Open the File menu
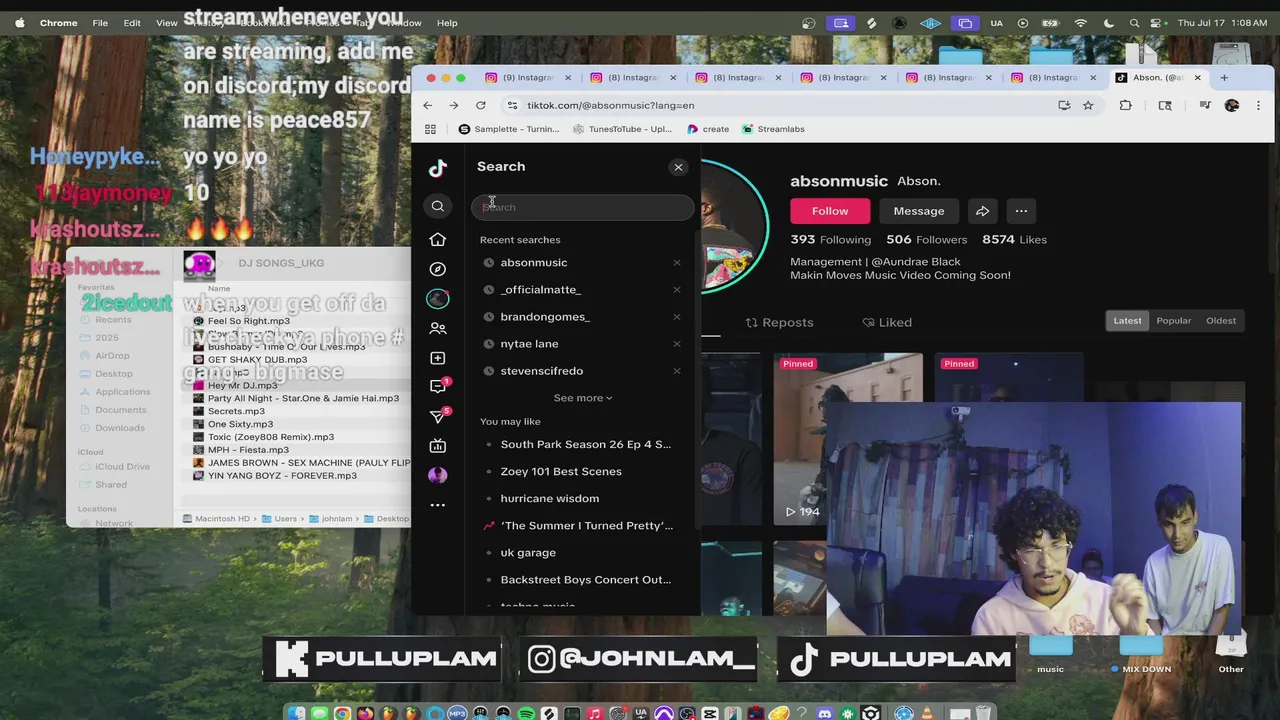The height and width of the screenshot is (720, 1280). point(100,23)
